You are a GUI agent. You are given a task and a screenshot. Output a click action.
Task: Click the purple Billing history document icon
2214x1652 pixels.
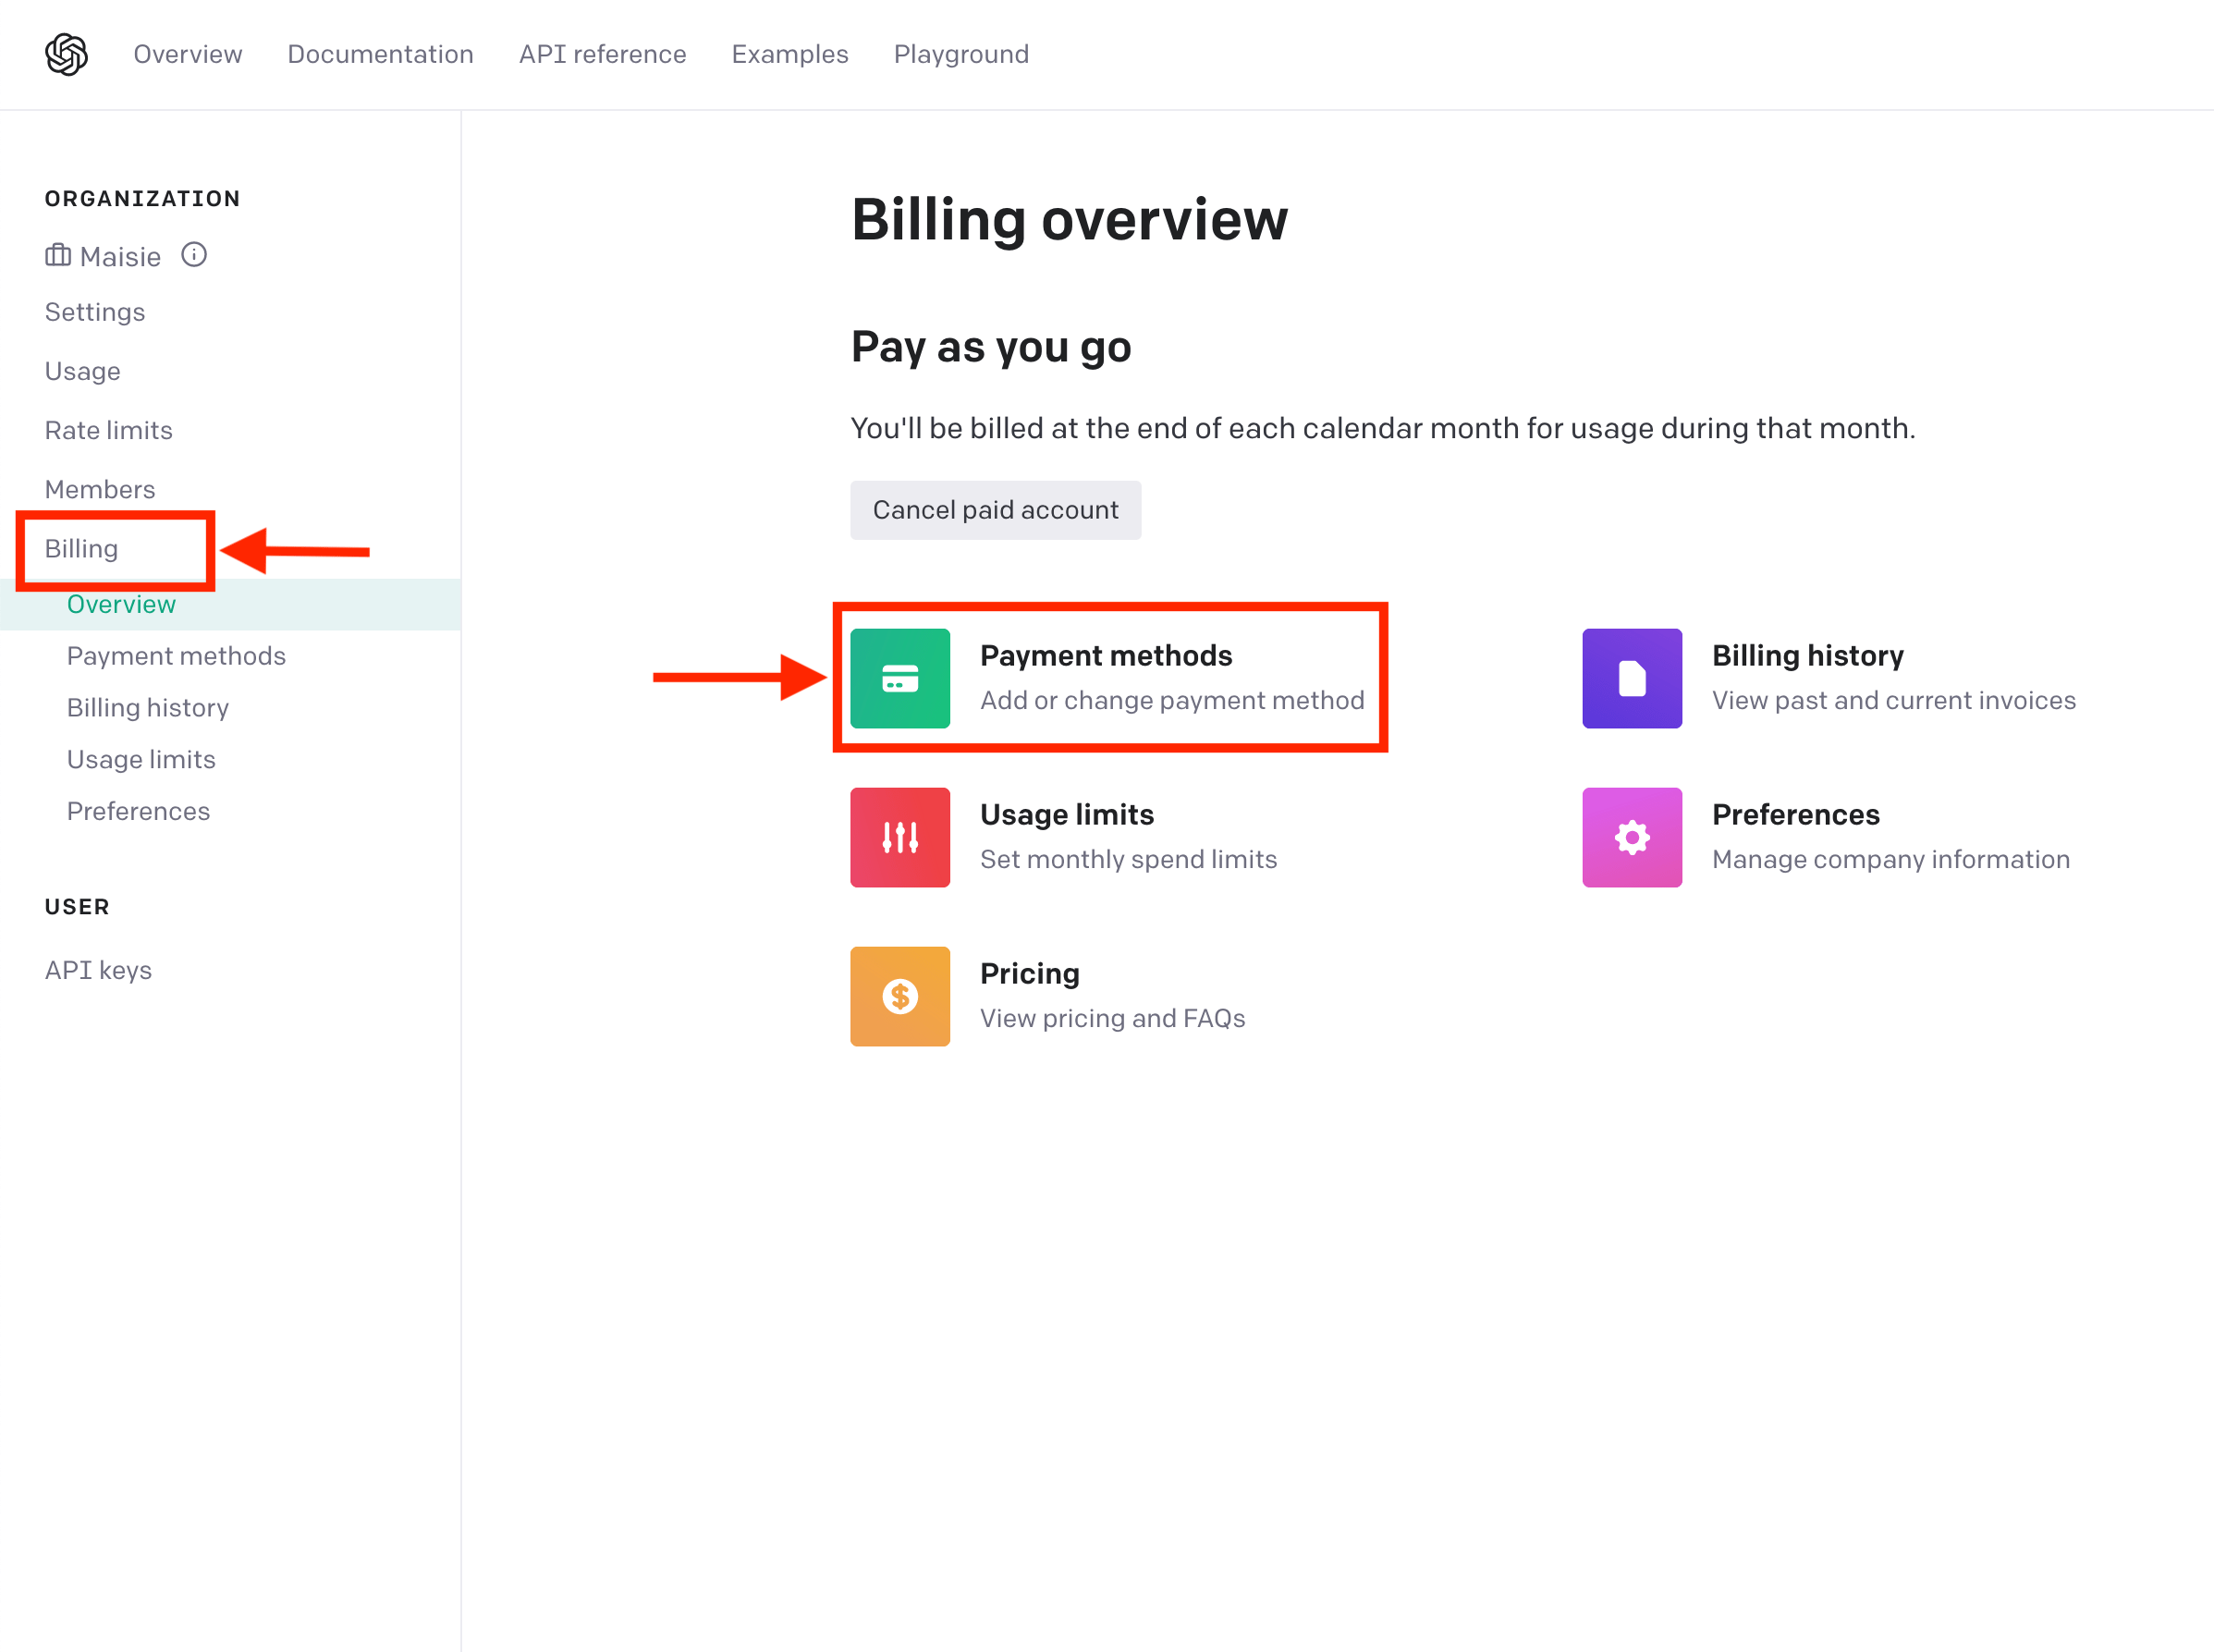pos(1632,678)
